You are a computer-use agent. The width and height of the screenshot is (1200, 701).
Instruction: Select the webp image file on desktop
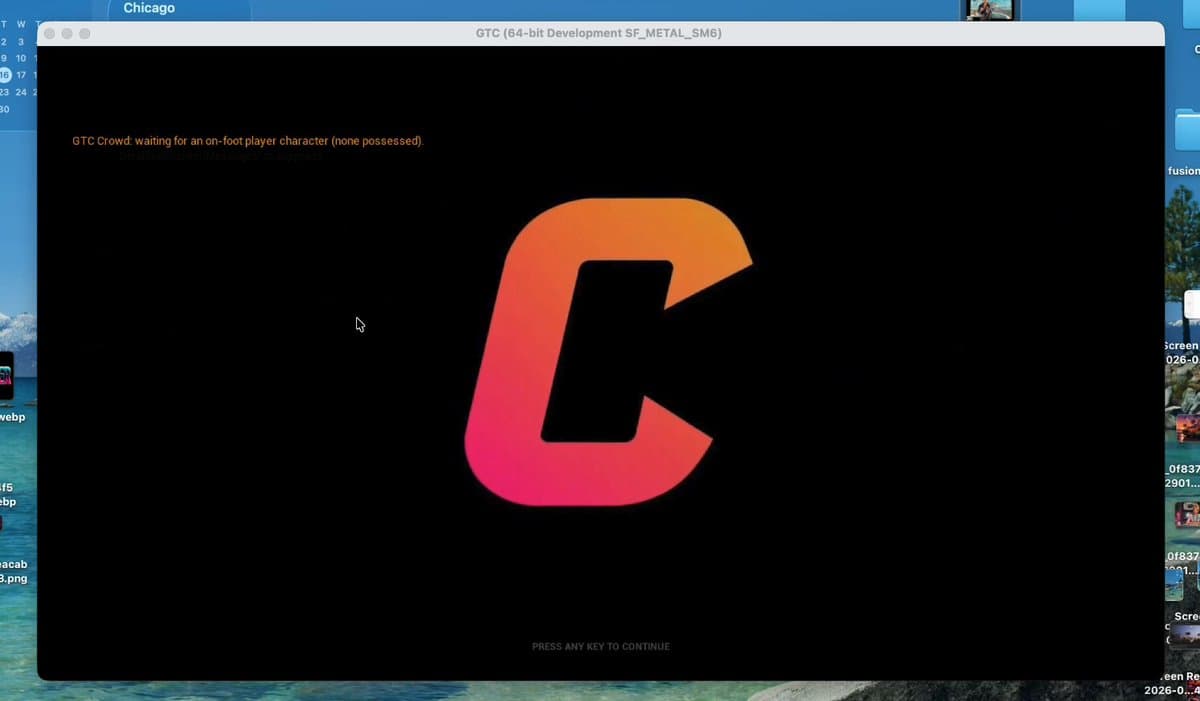pyautogui.click(x=6, y=375)
